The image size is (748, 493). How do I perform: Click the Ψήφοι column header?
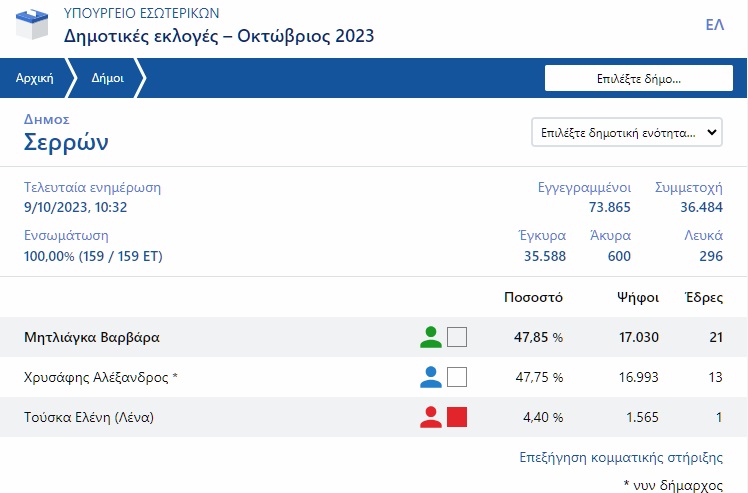638,297
